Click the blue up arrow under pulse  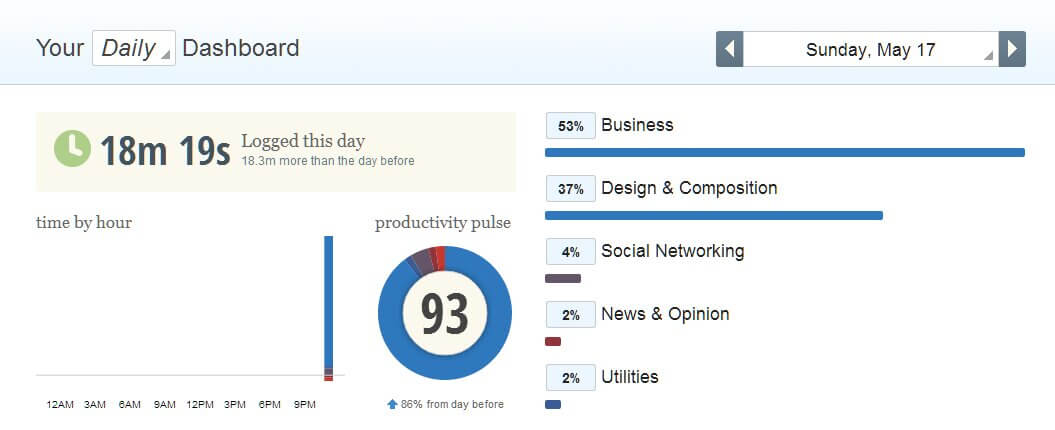click(x=392, y=404)
